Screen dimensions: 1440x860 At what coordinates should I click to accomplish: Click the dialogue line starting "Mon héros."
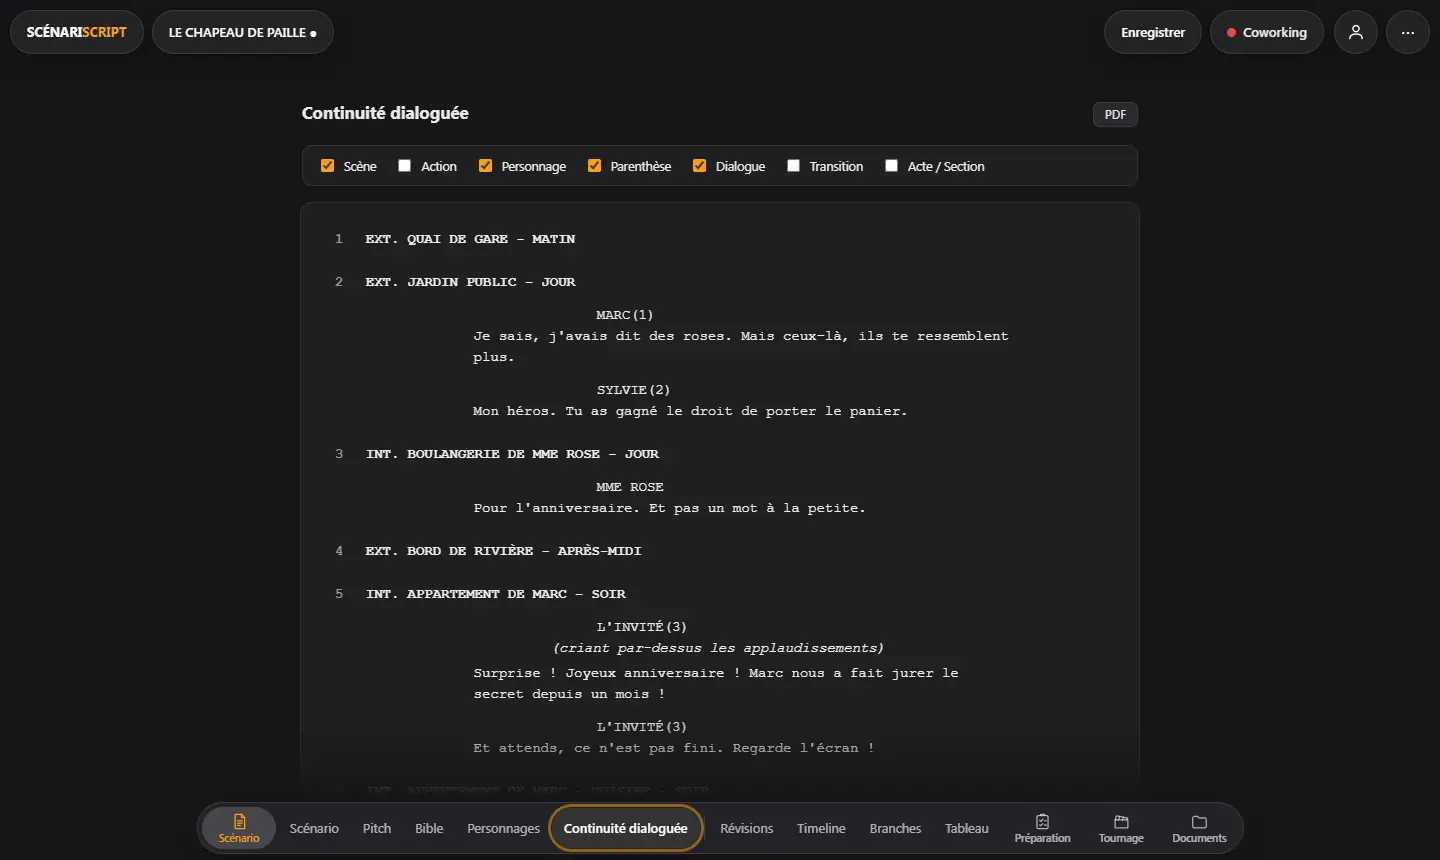pyautogui.click(x=690, y=411)
